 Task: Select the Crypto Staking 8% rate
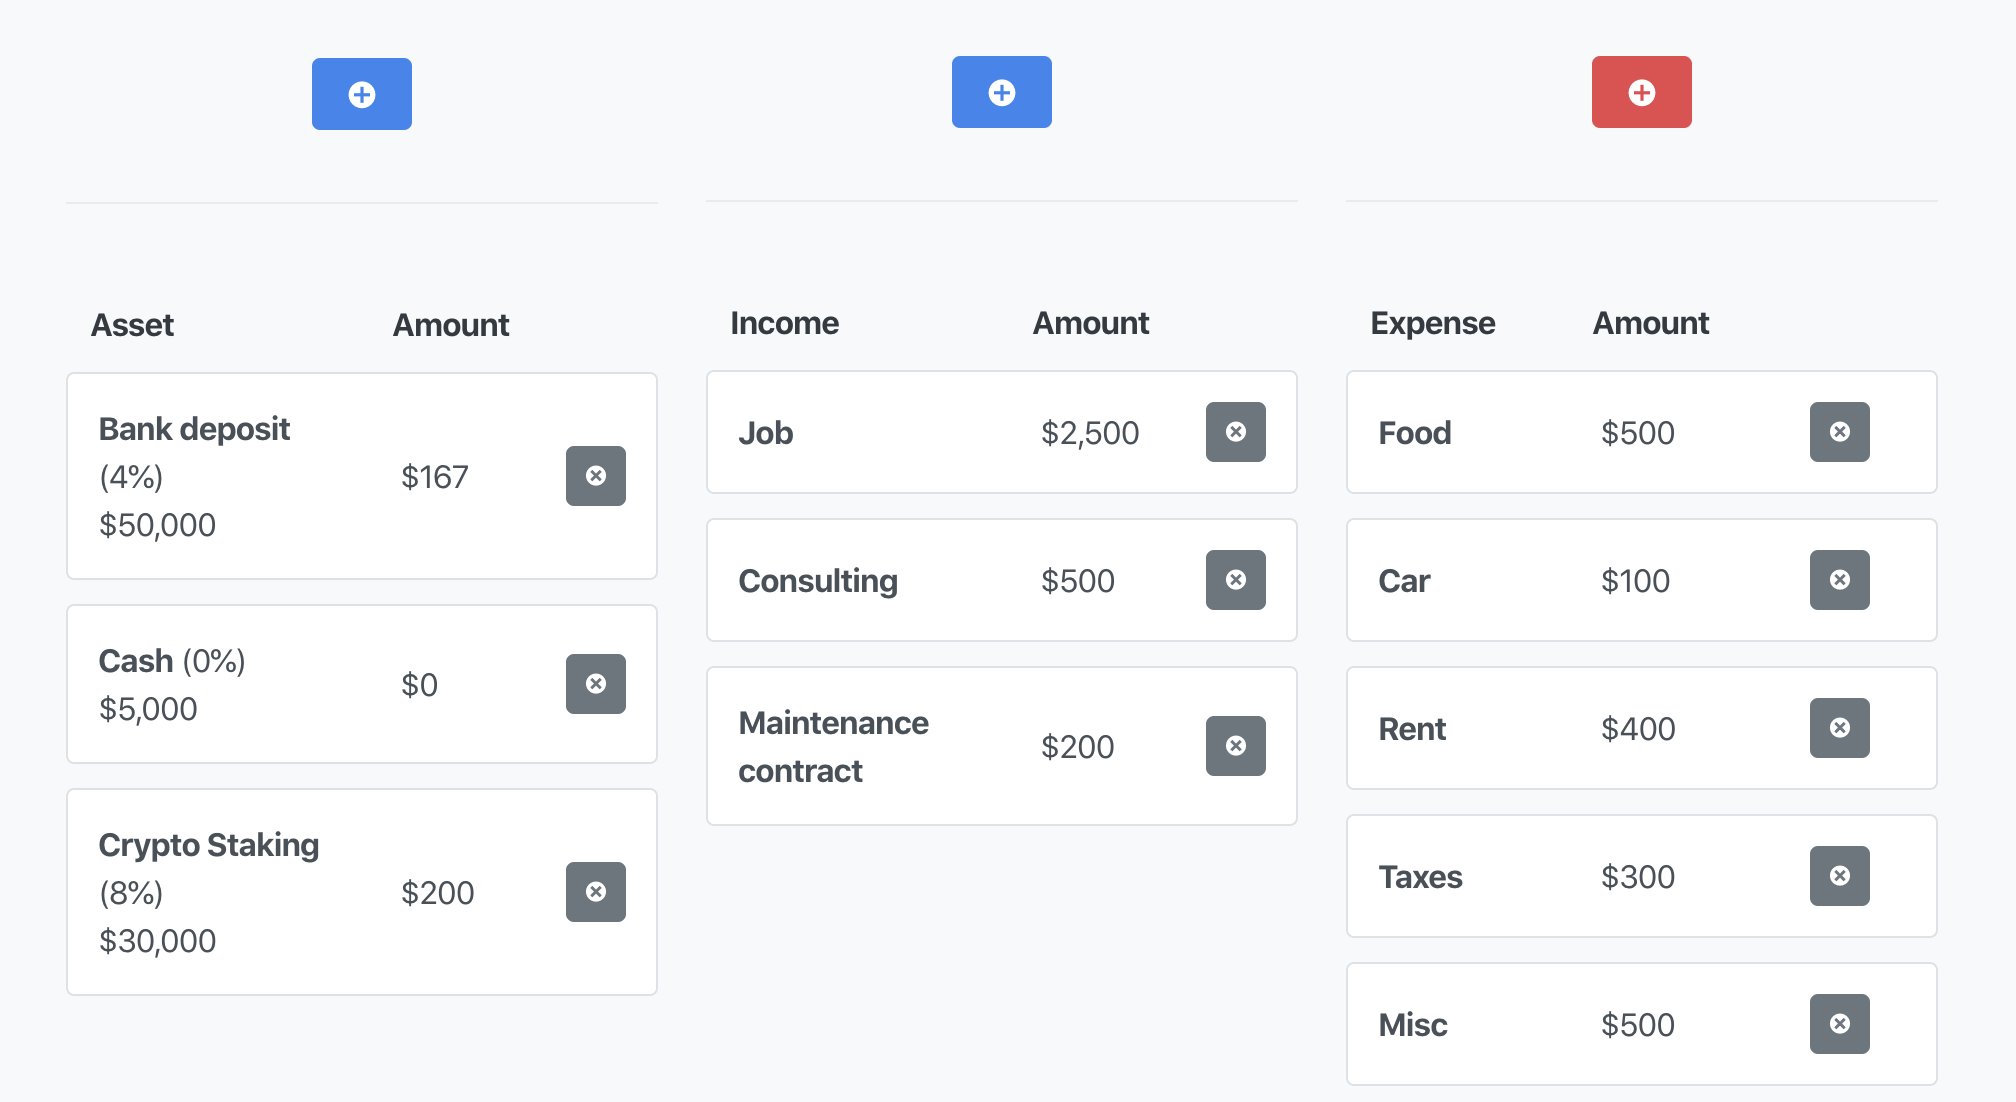pos(131,892)
